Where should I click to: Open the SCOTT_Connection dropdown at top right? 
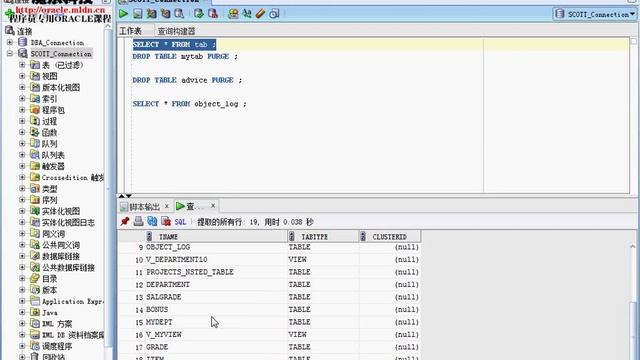[x=596, y=14]
